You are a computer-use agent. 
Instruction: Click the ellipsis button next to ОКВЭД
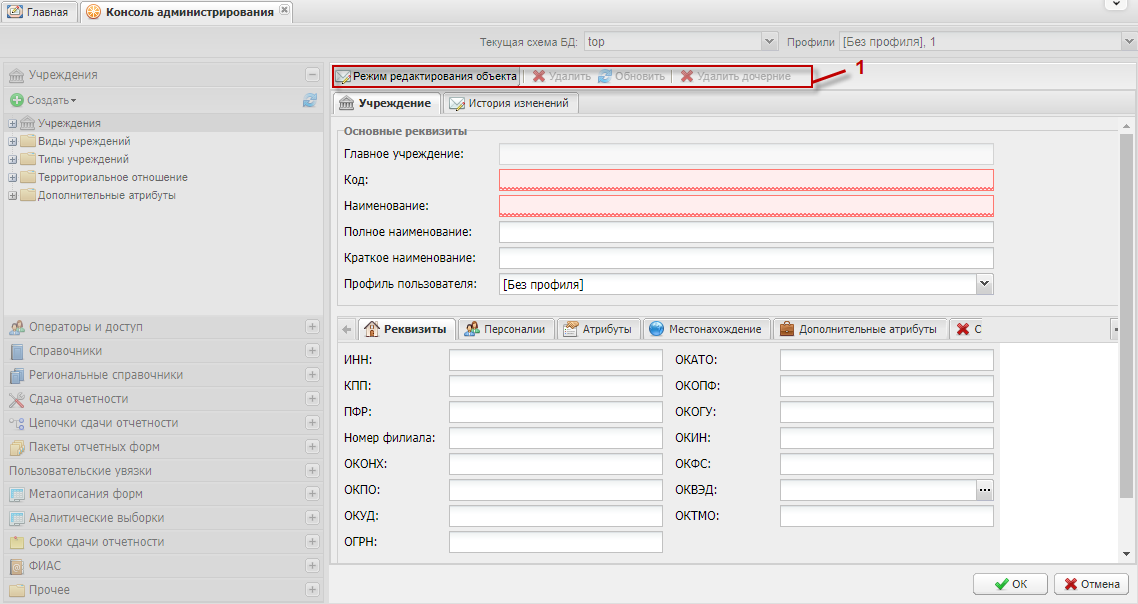985,490
